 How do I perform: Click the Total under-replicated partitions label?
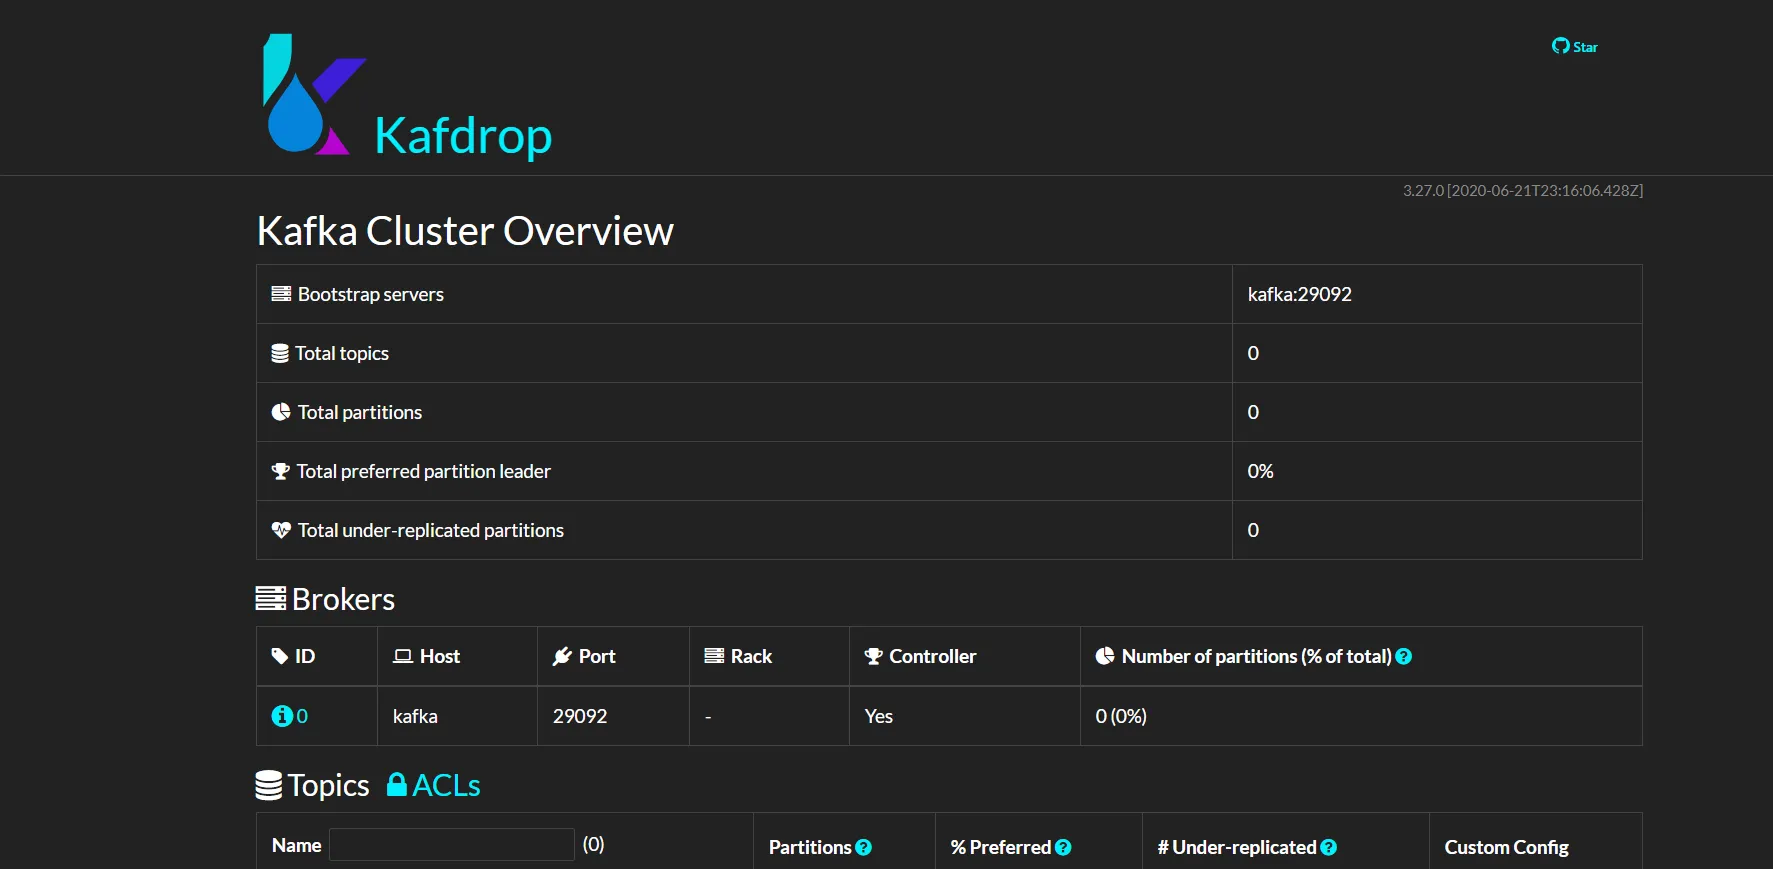[431, 530]
